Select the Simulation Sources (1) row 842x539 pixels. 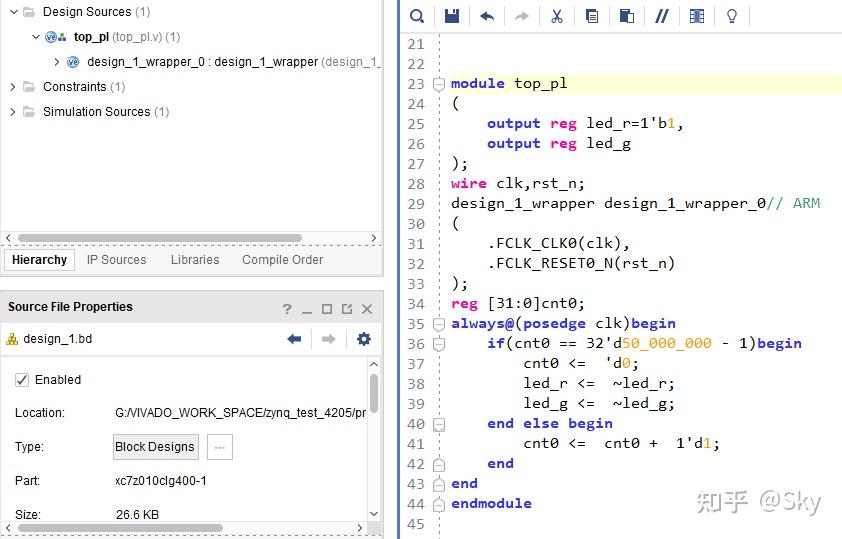point(192,112)
